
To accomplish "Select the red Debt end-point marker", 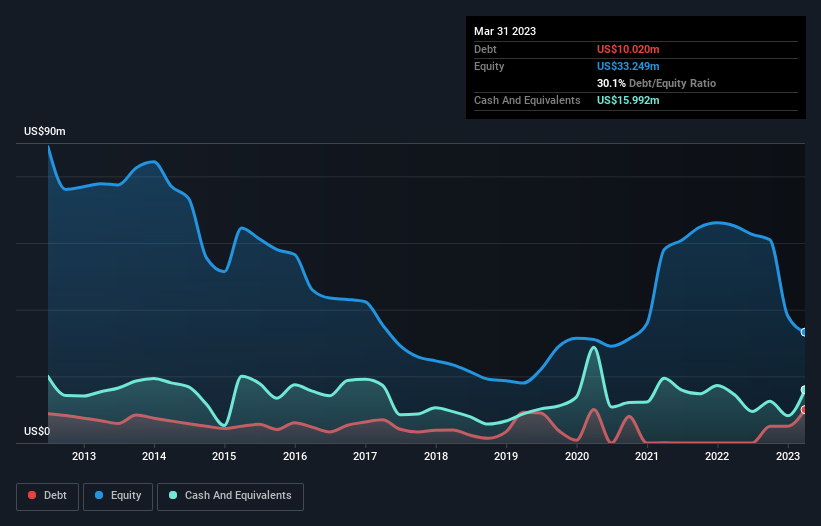I will click(804, 410).
